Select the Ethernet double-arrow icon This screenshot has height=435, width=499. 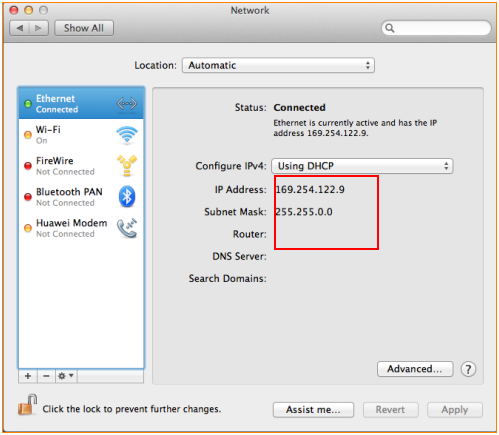(x=127, y=104)
